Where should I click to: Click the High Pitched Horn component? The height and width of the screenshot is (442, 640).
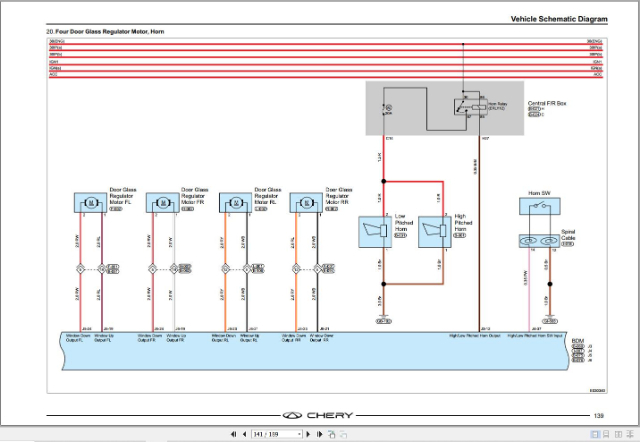(x=435, y=232)
